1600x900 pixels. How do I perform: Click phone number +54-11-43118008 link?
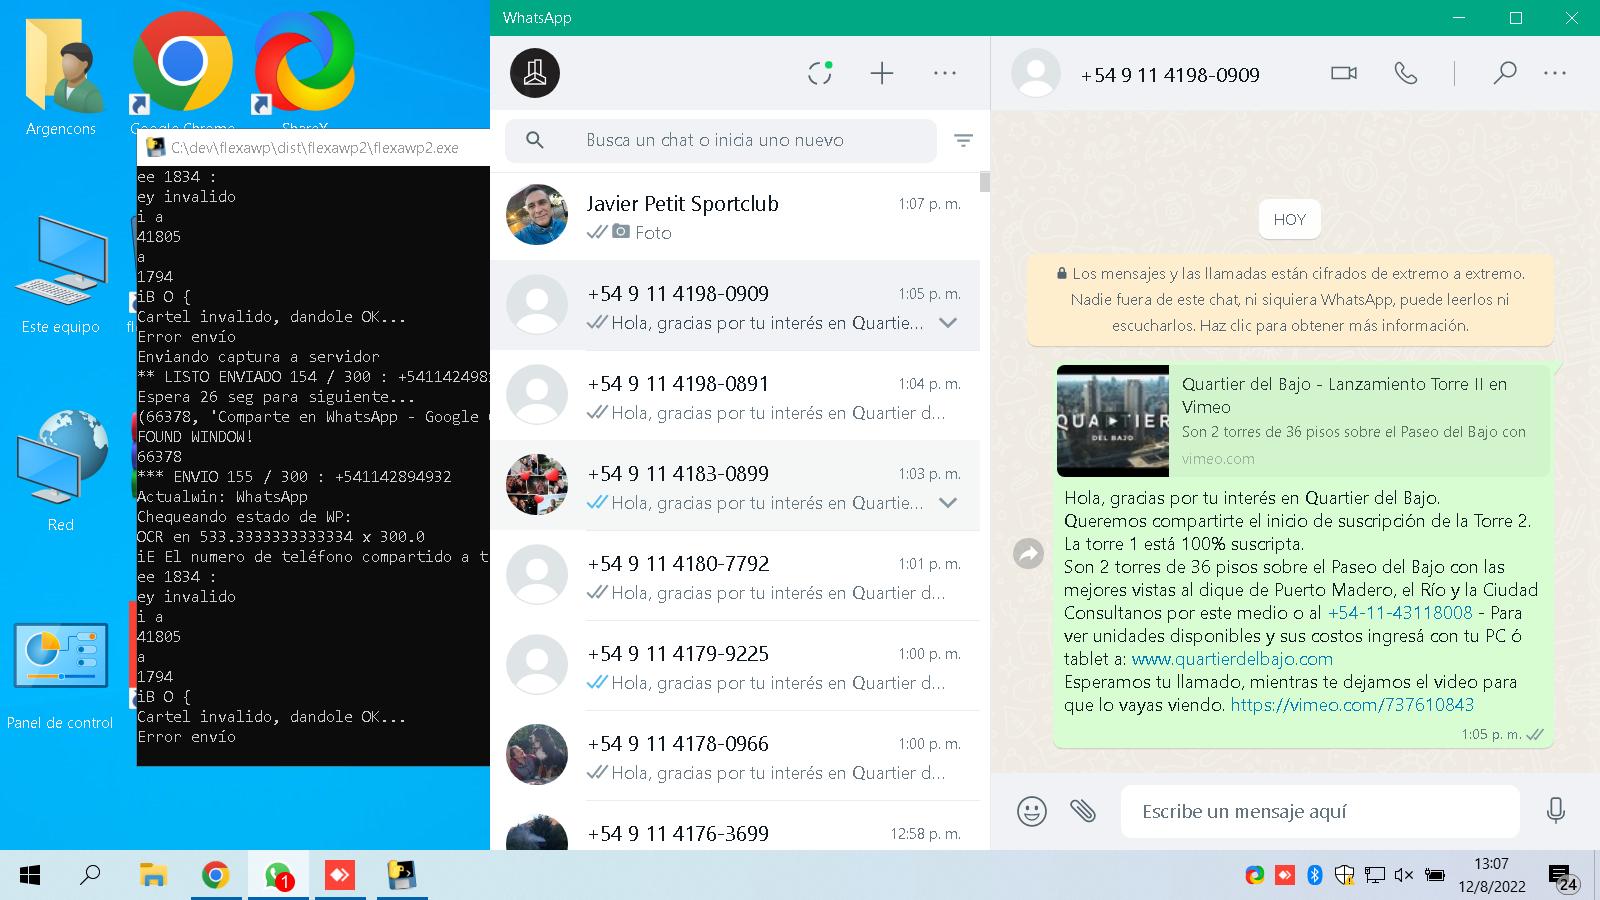pos(1400,613)
